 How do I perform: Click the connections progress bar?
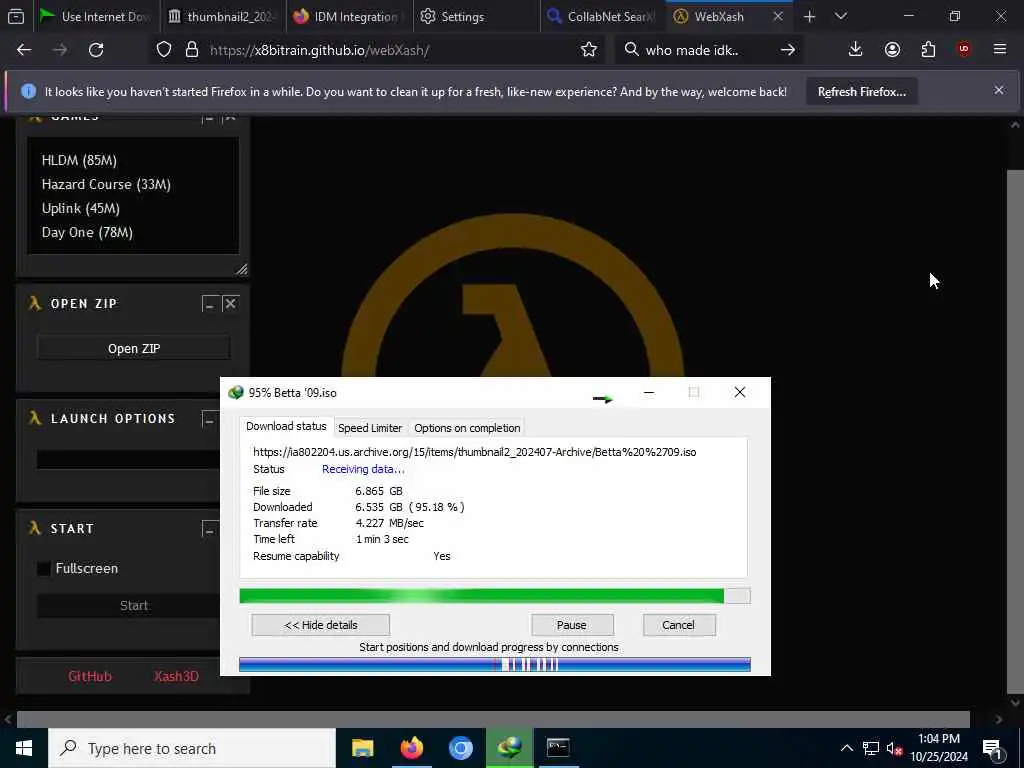[x=495, y=664]
